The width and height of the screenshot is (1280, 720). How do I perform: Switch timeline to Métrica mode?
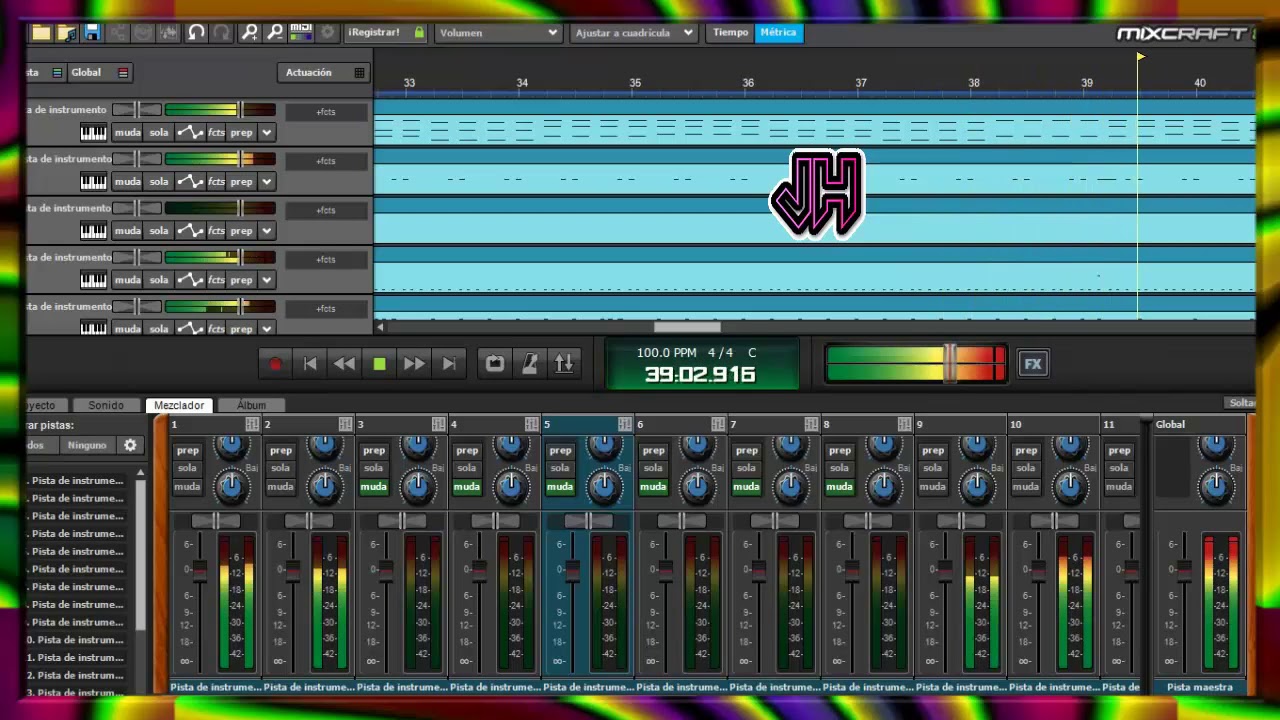pos(778,32)
